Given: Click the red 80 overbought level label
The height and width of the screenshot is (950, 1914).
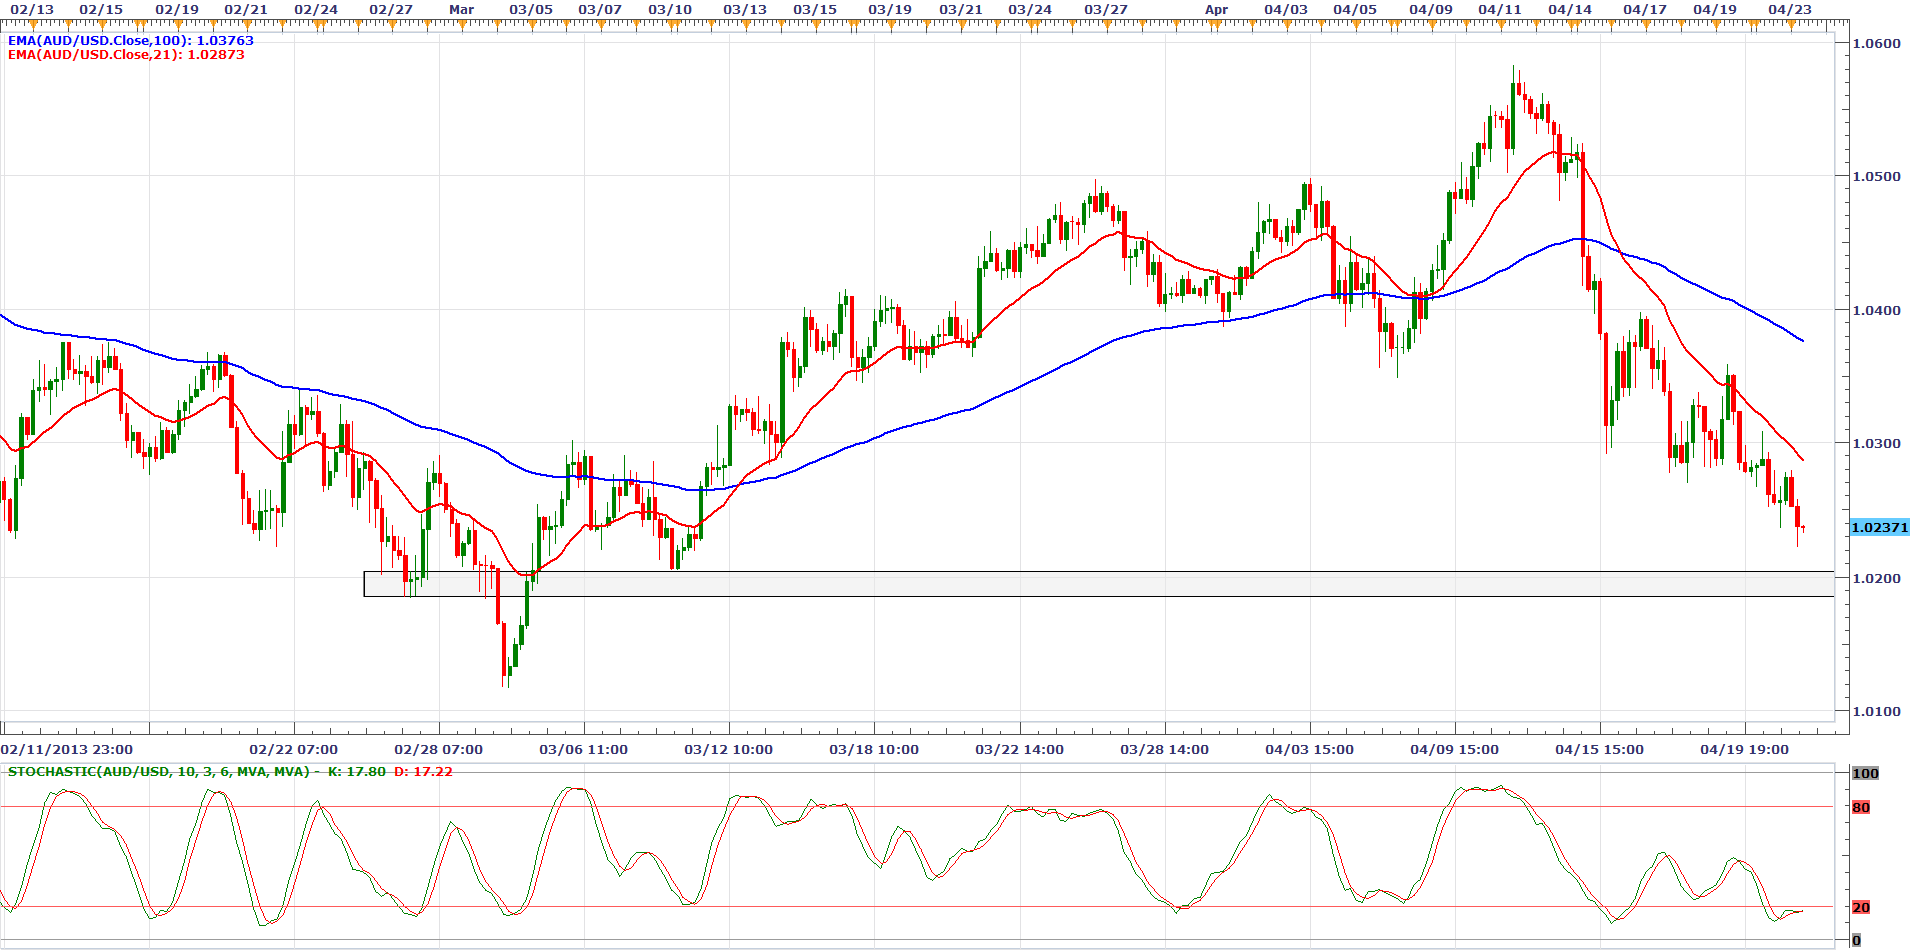Looking at the screenshot, I should pyautogui.click(x=1860, y=808).
